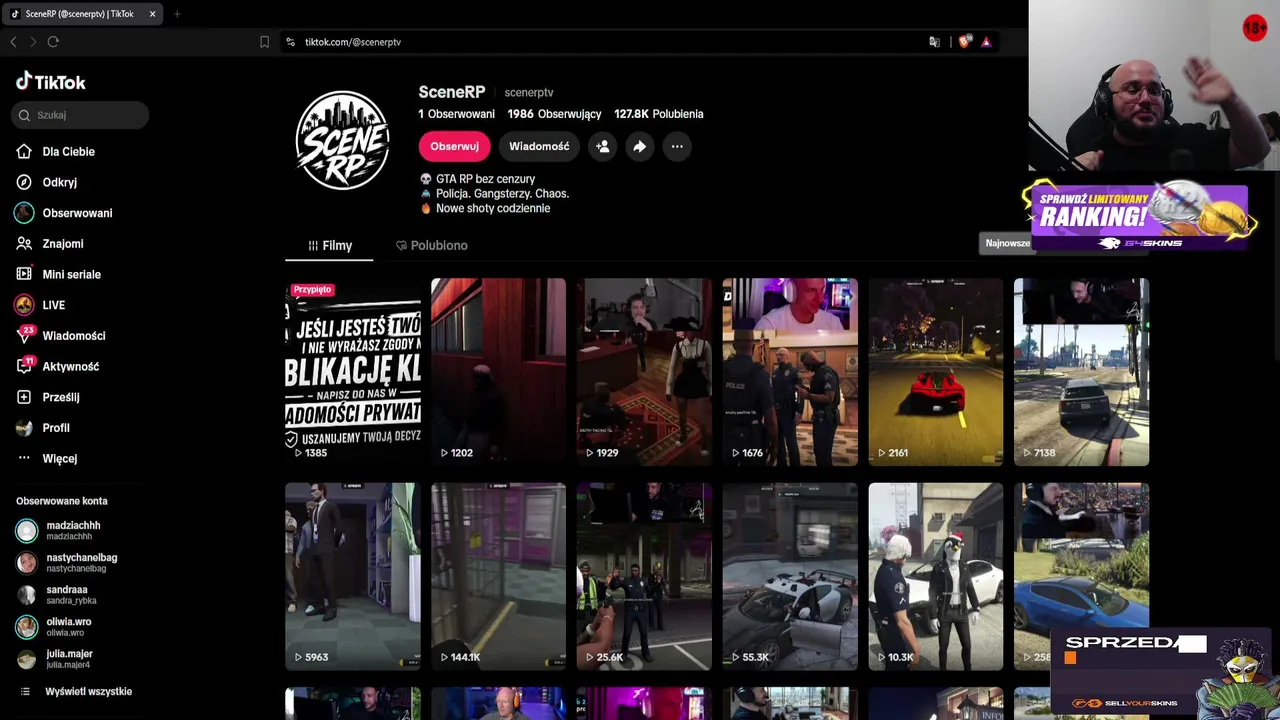The height and width of the screenshot is (720, 1280).
Task: Click the Szukaj search field
Action: click(80, 115)
